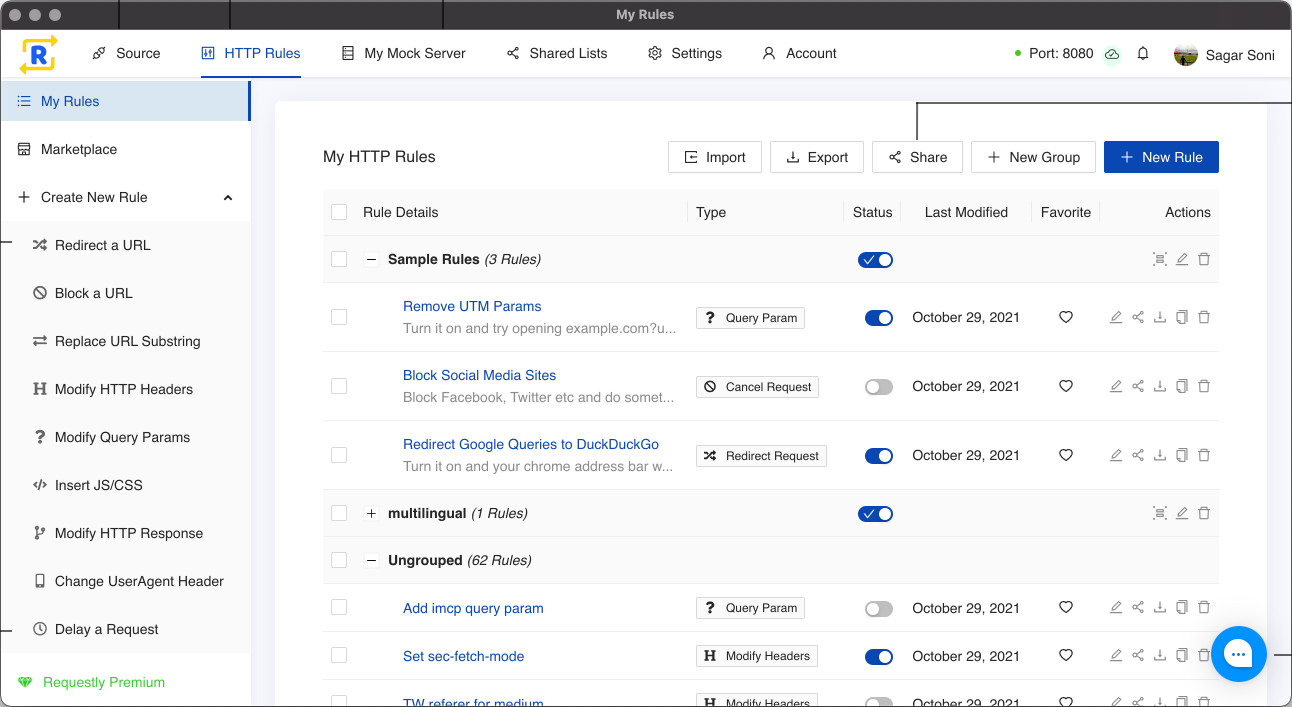Open Requestly Premium link
This screenshot has width=1292, height=707.
[104, 682]
